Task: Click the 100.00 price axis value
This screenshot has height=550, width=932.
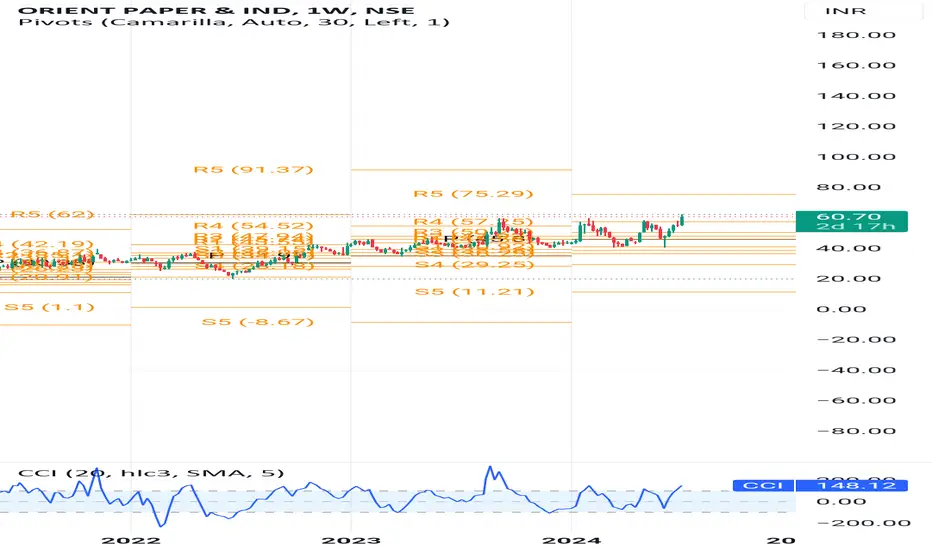Action: [856, 157]
